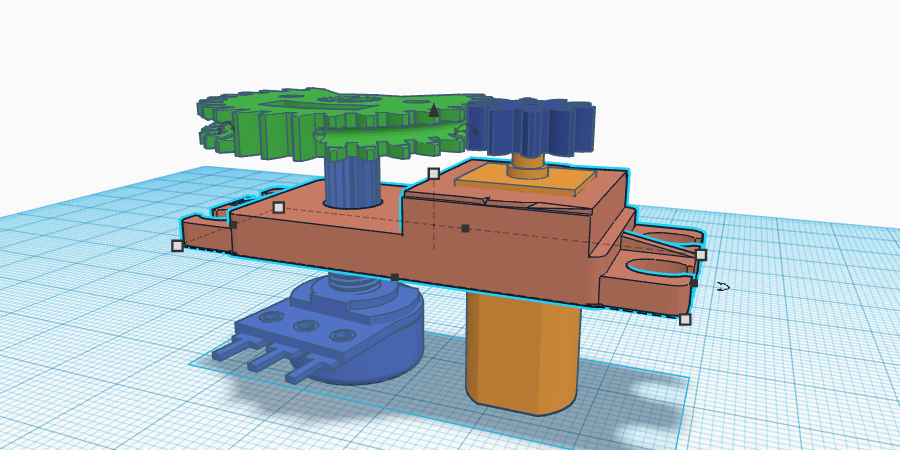
Task: Select white handle at bracket's bottom right corner
Action: [685, 319]
